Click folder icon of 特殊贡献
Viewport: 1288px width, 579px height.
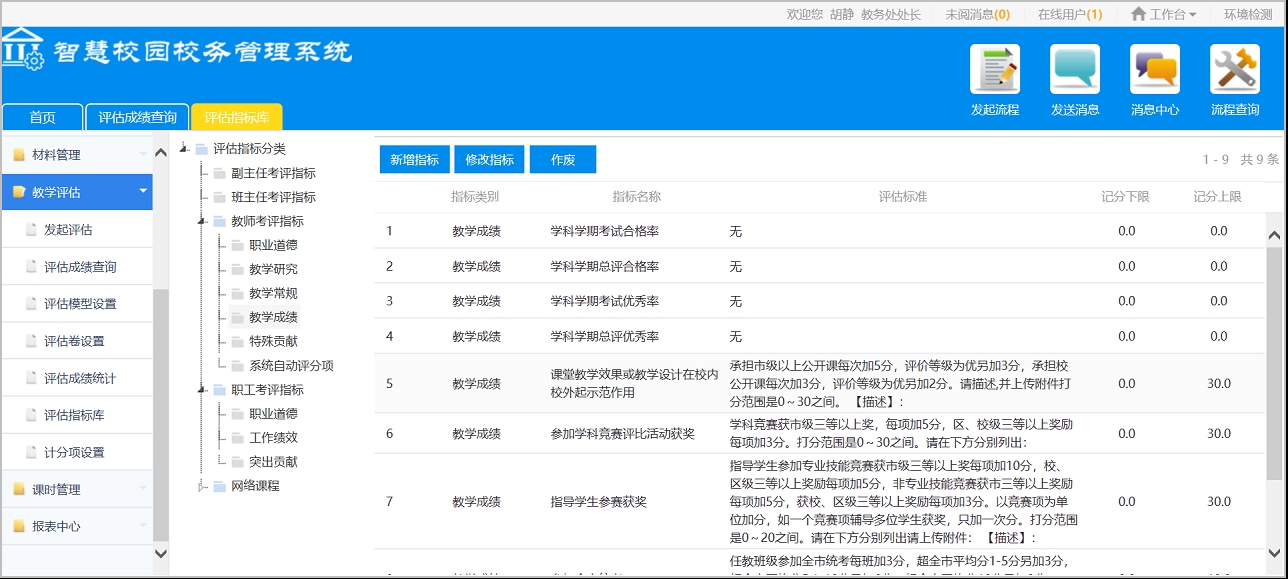pyautogui.click(x=237, y=342)
